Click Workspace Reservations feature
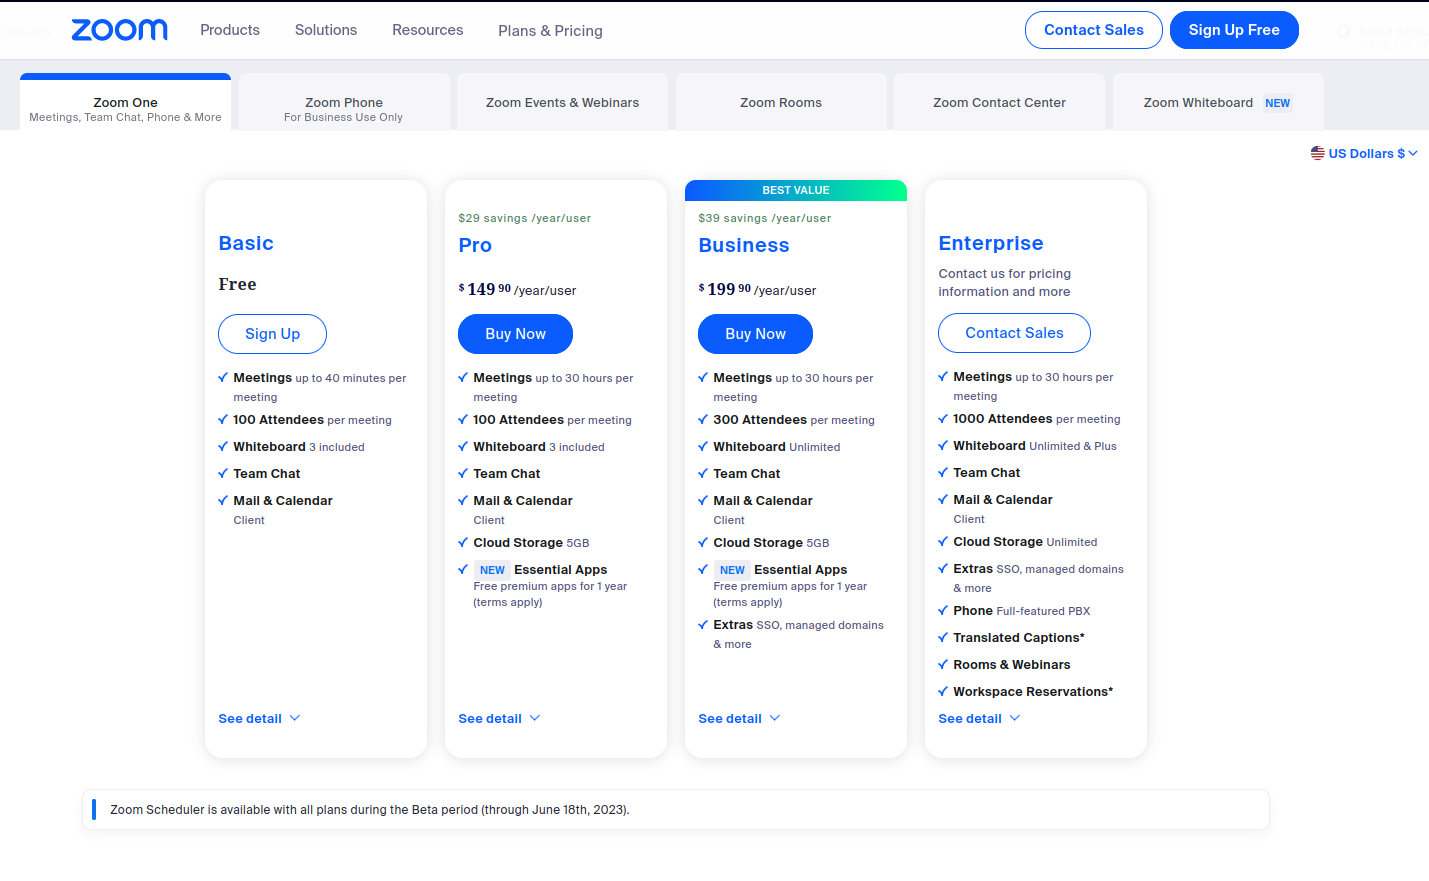Screen dimensions: 1429x881 click(x=1033, y=692)
